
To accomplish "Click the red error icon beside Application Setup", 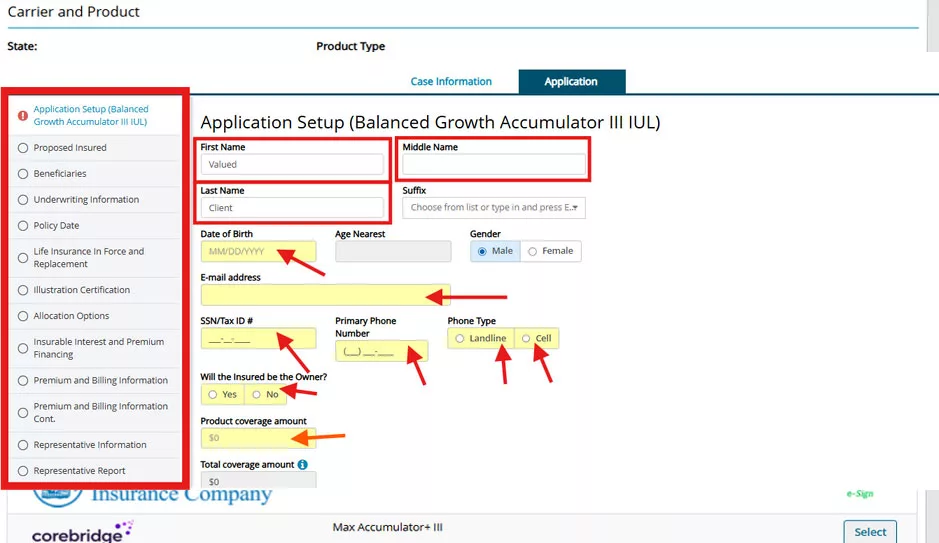I will 23,116.
